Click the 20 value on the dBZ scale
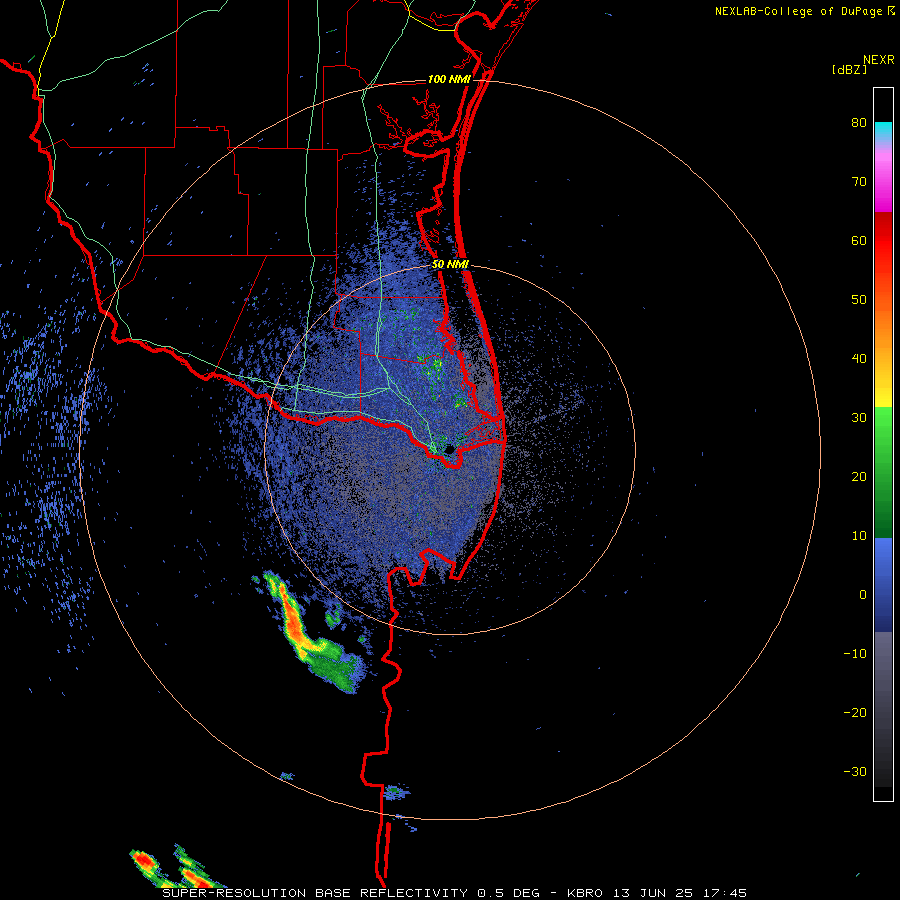900x900 pixels. pos(859,476)
